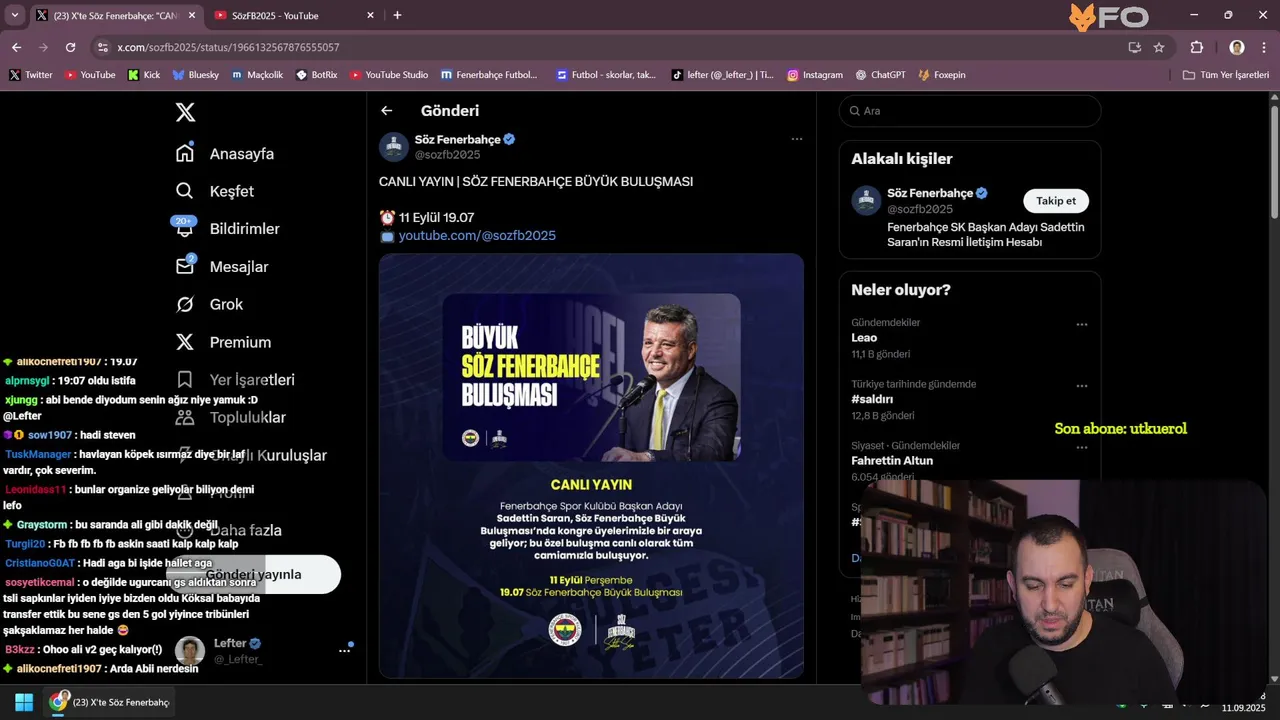Image resolution: width=1280 pixels, height=720 pixels.
Task: Close the SözFB2025 YouTube tab
Action: point(370,15)
